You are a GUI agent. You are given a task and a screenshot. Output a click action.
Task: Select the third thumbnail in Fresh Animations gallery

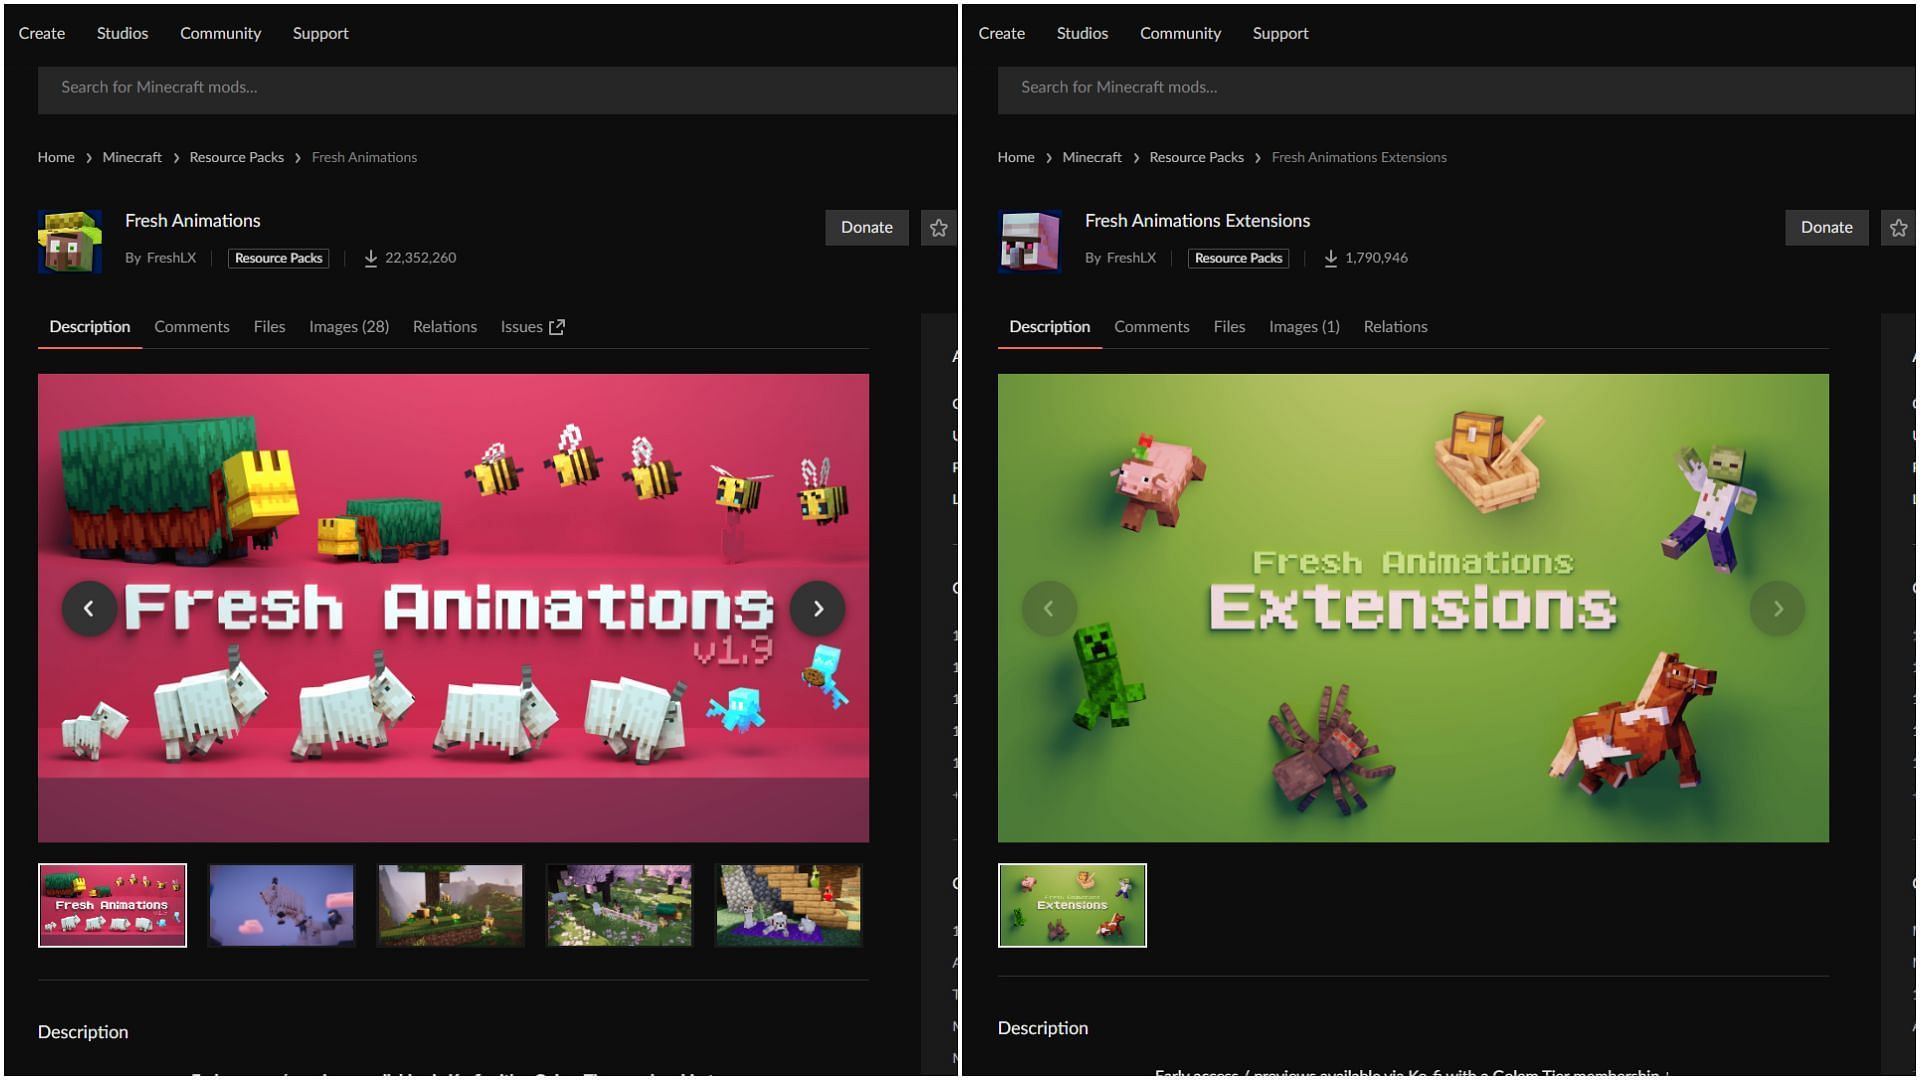point(450,905)
